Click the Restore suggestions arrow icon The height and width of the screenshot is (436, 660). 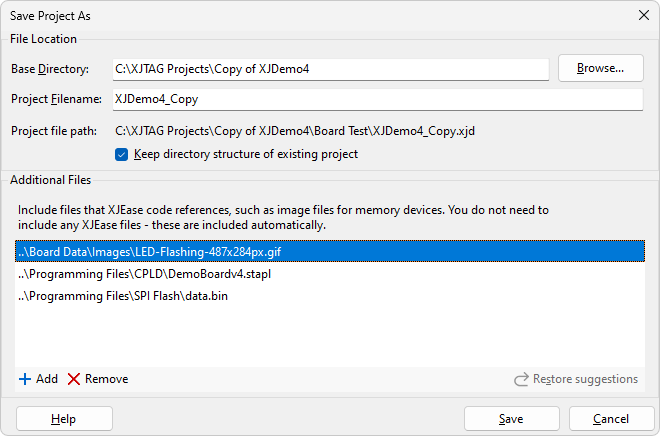(x=521, y=380)
